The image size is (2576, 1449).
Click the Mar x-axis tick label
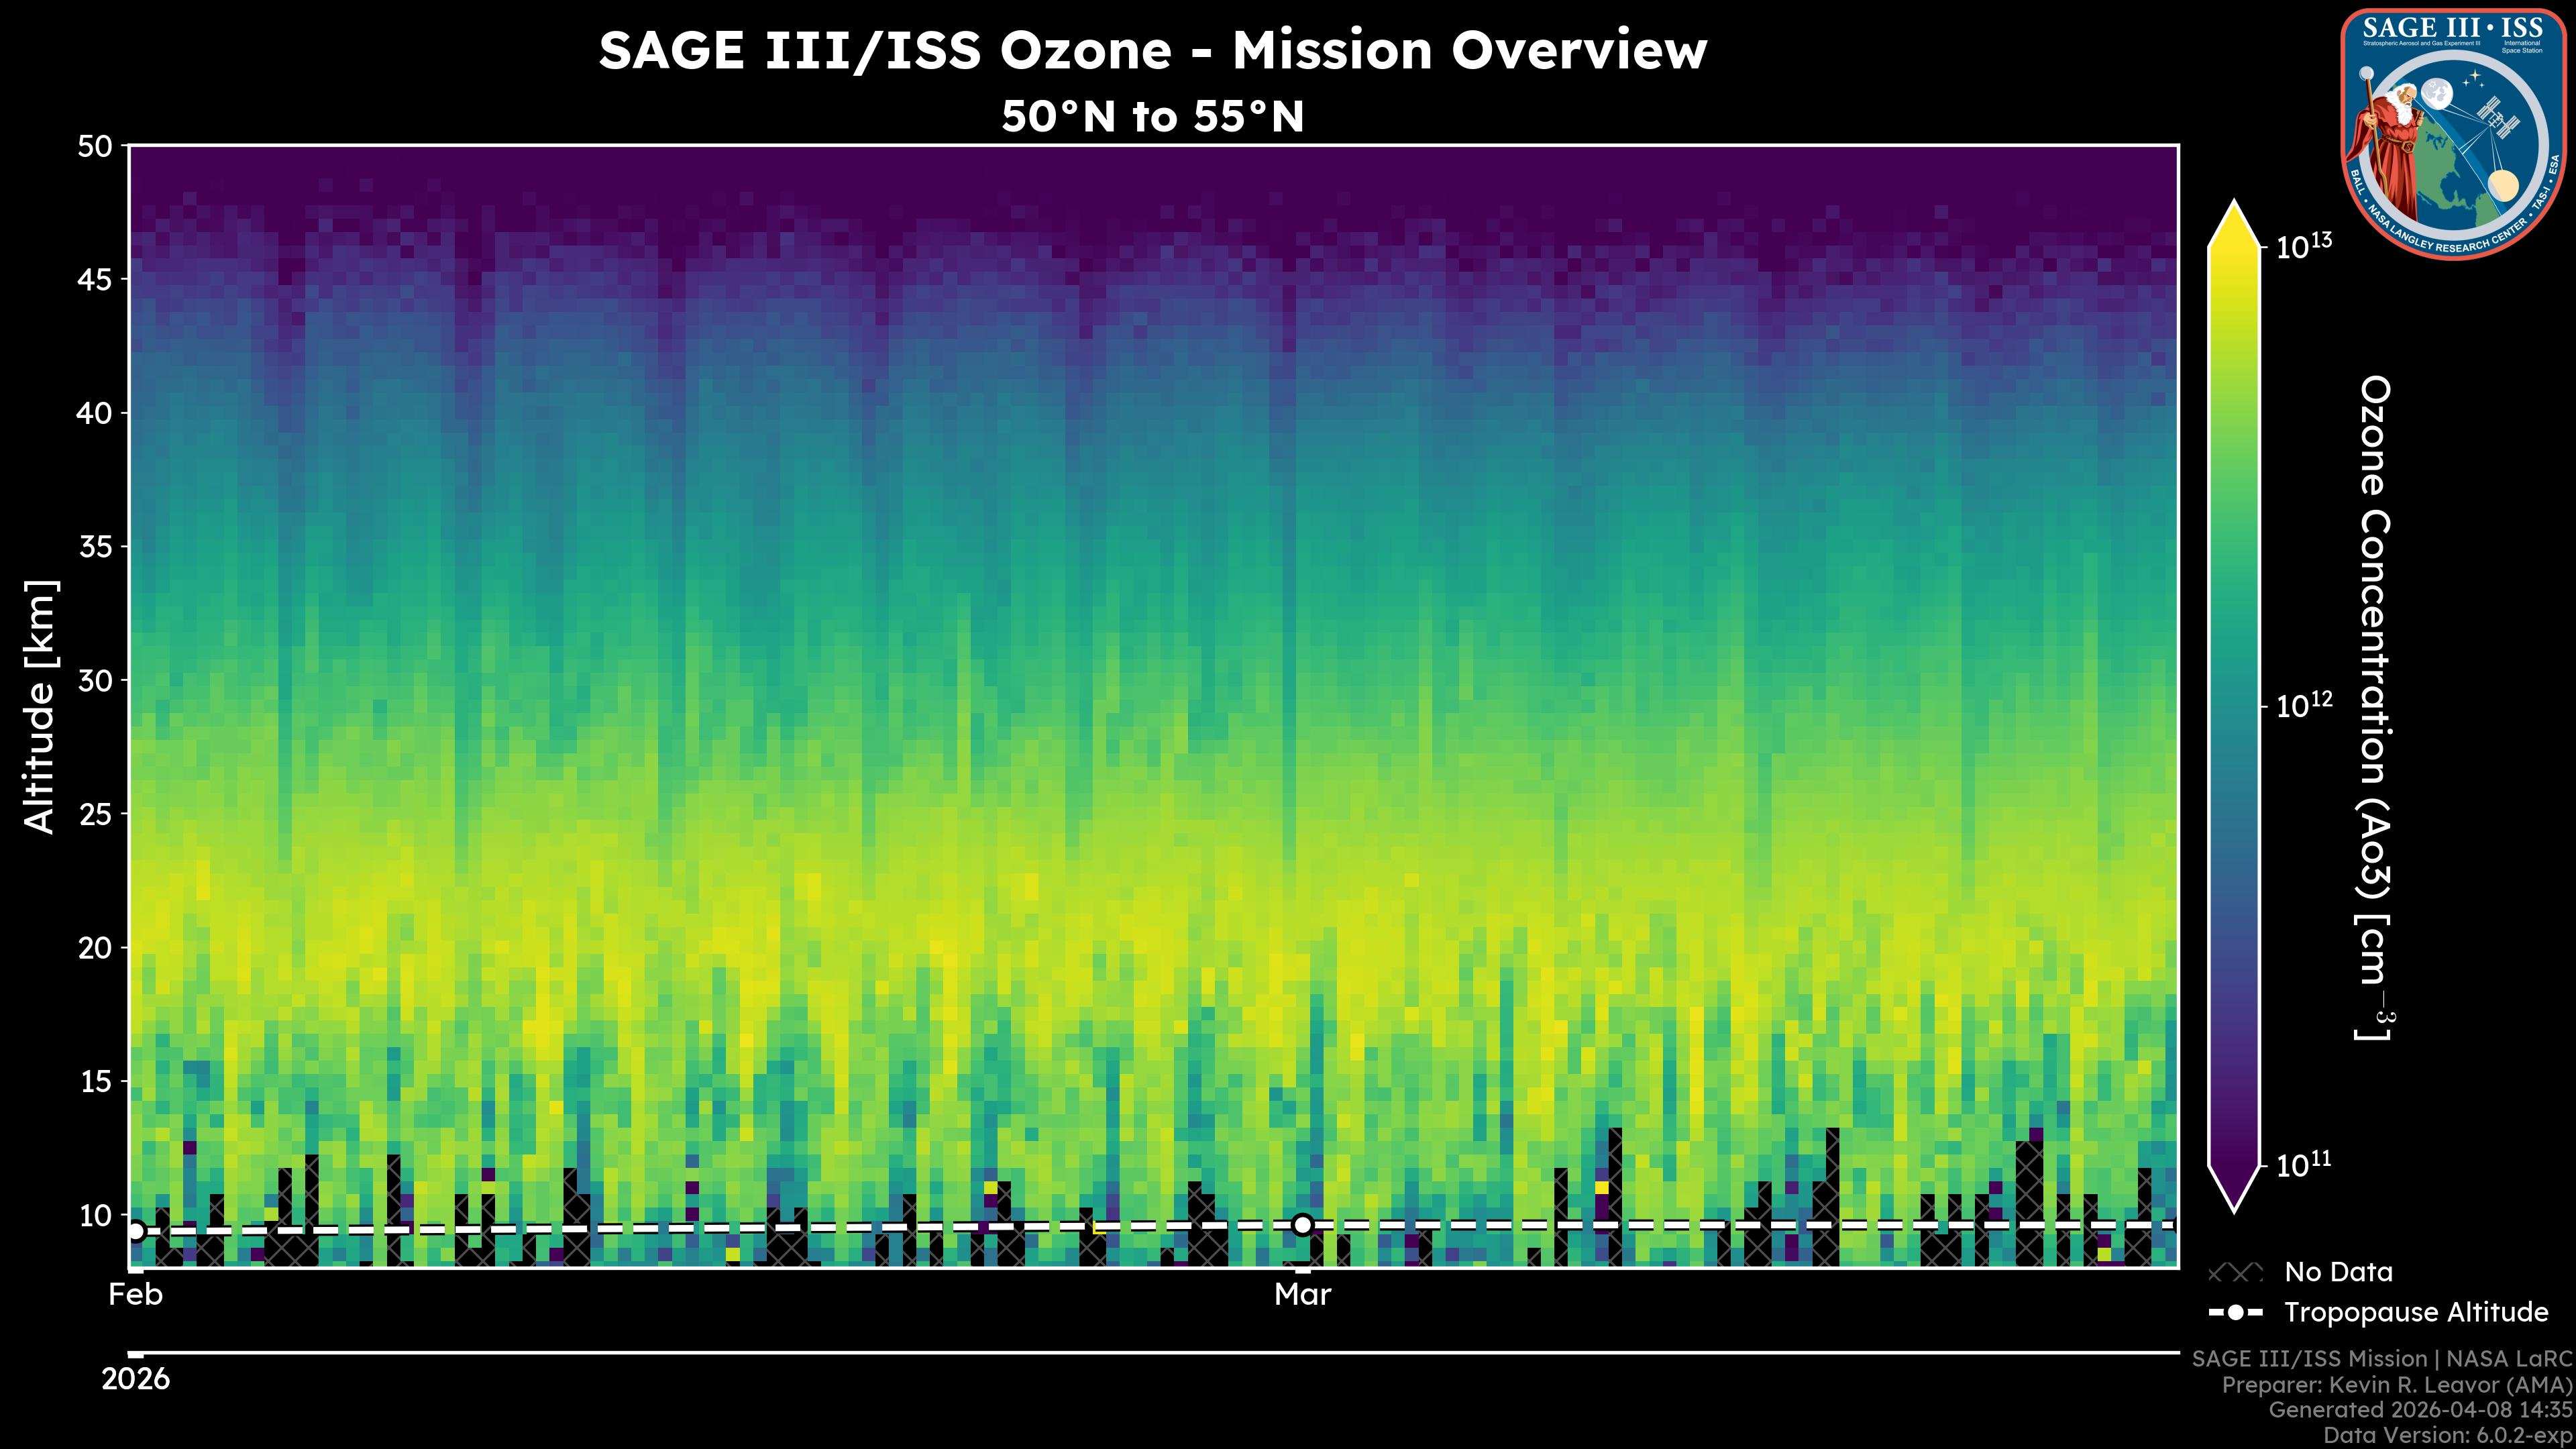[1302, 1295]
